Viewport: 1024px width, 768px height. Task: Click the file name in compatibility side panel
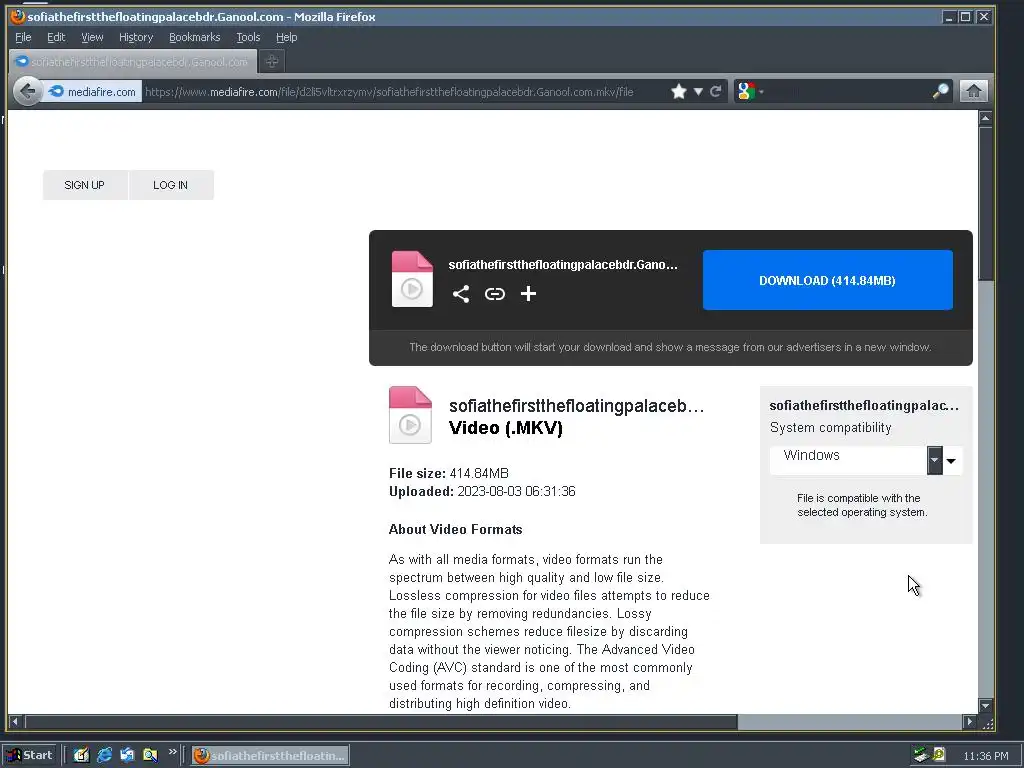point(864,406)
